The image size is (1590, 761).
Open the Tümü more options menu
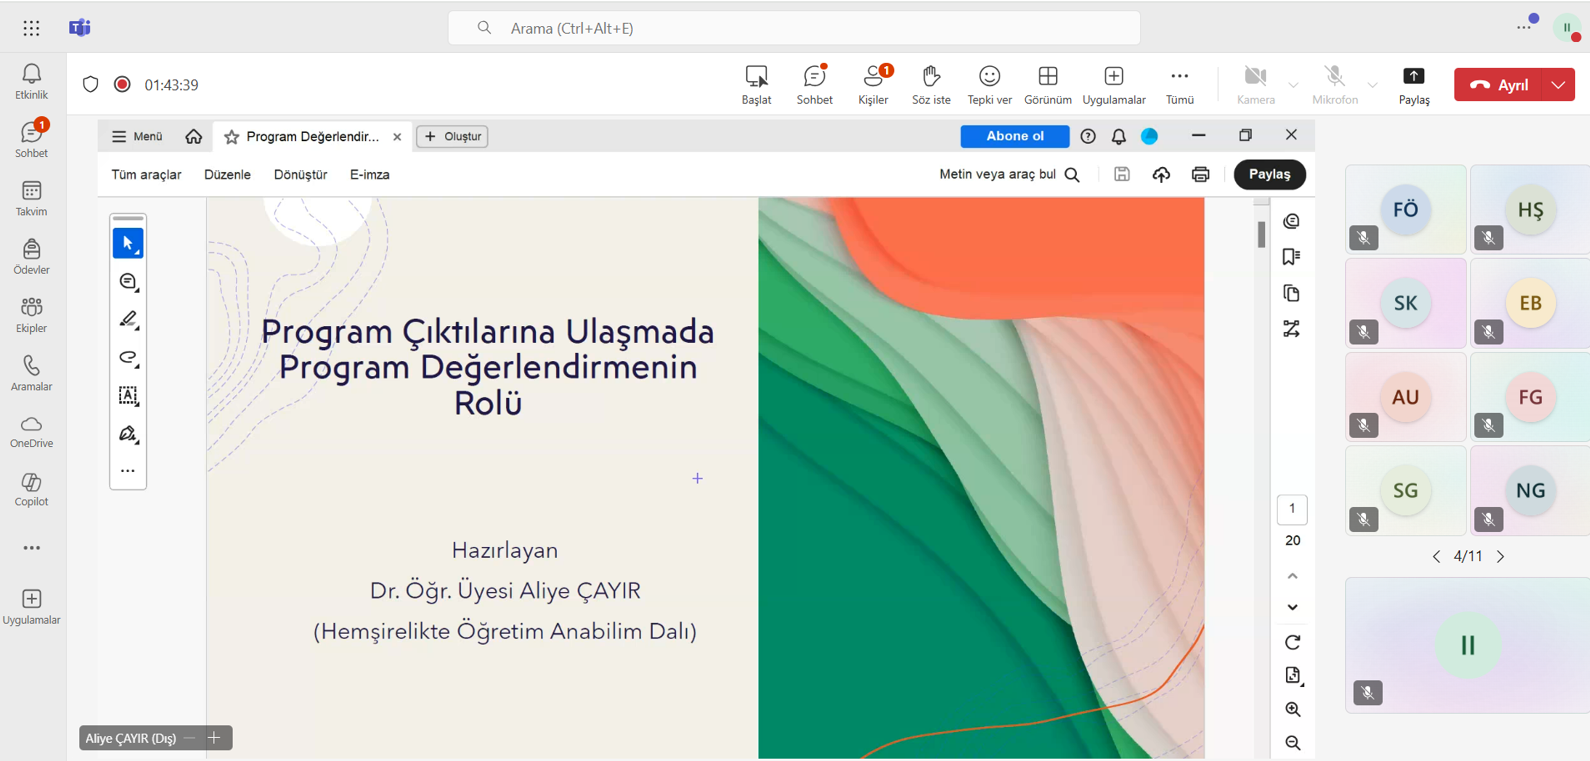[1179, 84]
